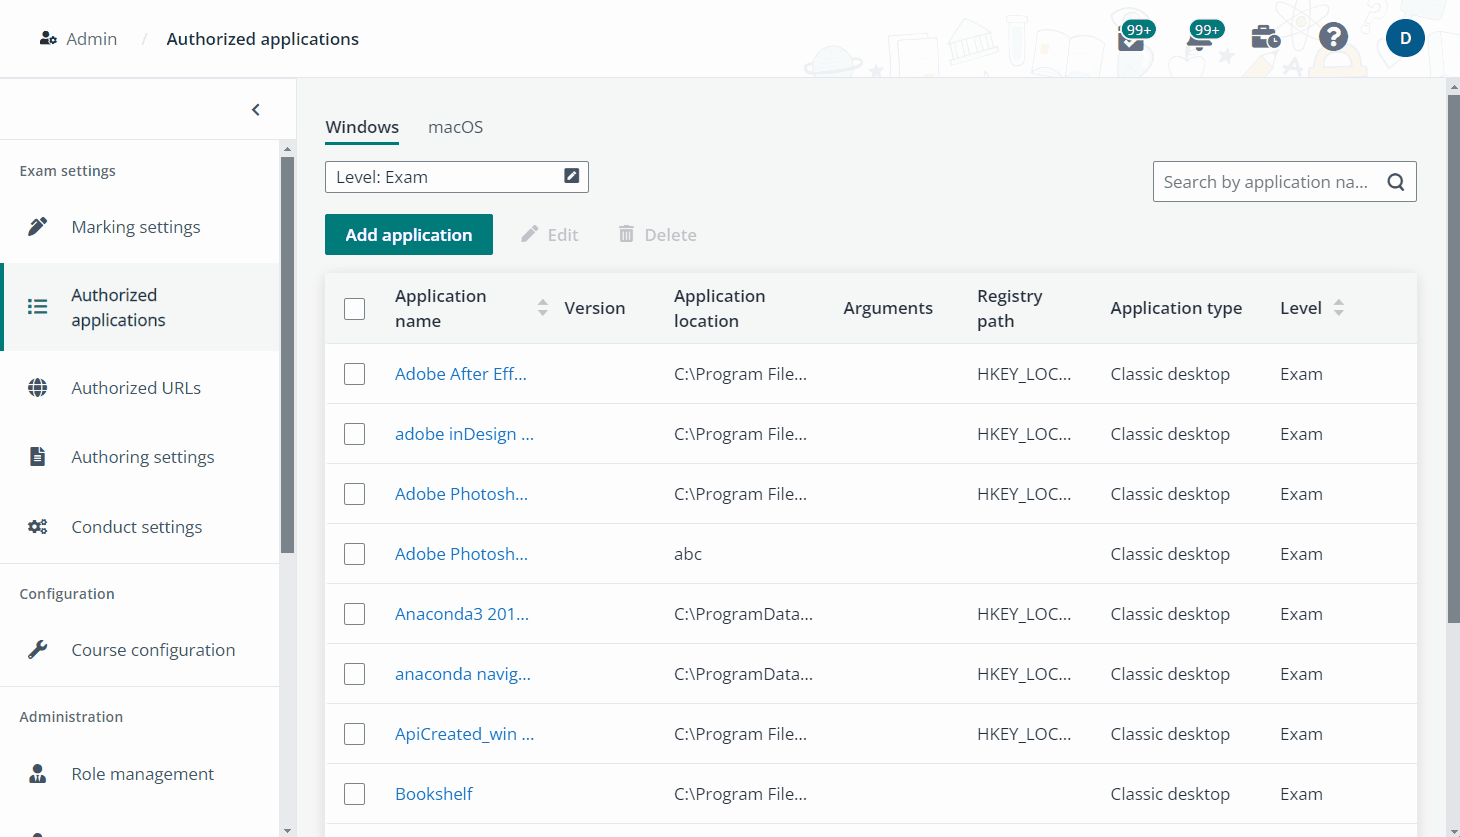
Task: Click the Edit pencil icon in toolbar
Action: click(x=530, y=234)
